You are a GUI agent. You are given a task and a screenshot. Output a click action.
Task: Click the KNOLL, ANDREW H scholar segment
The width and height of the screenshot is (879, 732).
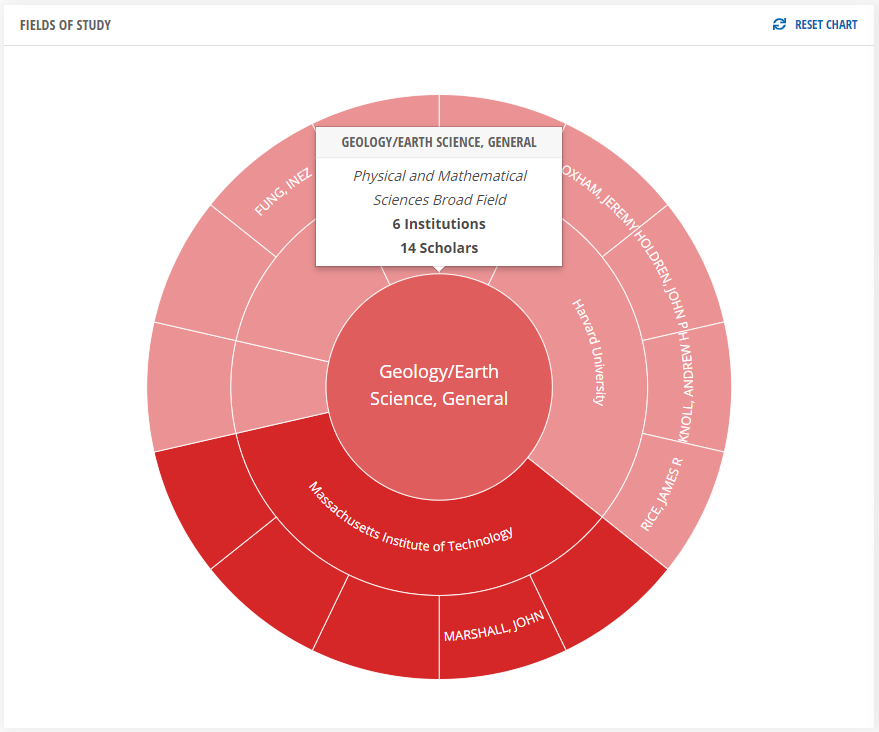[690, 387]
